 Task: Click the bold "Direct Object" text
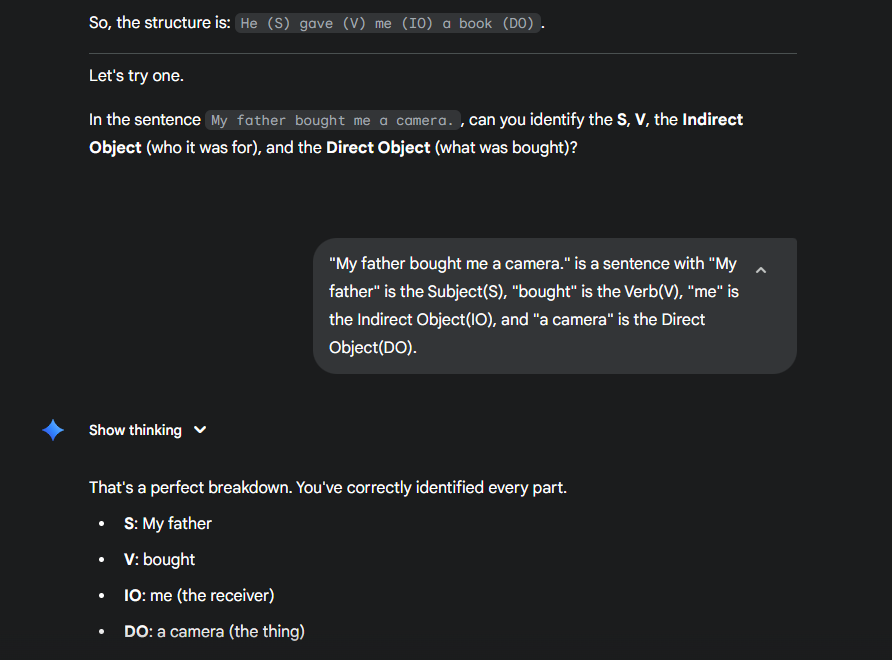pos(378,147)
